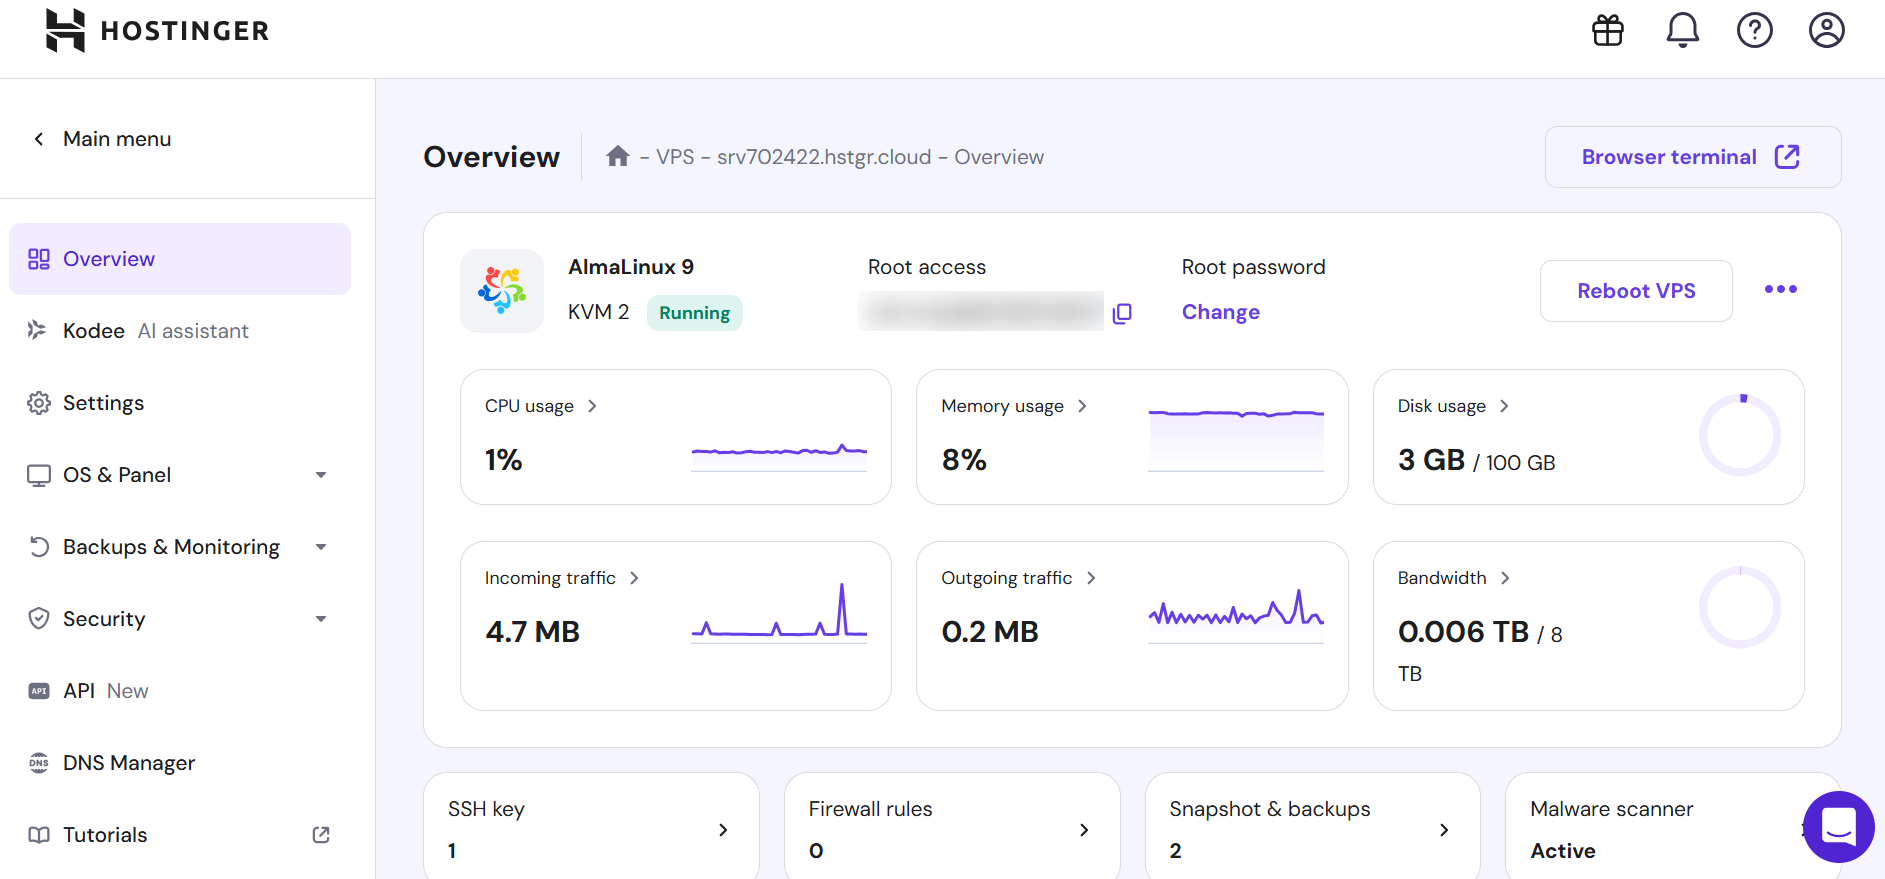This screenshot has width=1885, height=879.
Task: Click the AlmaLinux 9 title text
Action: click(631, 267)
